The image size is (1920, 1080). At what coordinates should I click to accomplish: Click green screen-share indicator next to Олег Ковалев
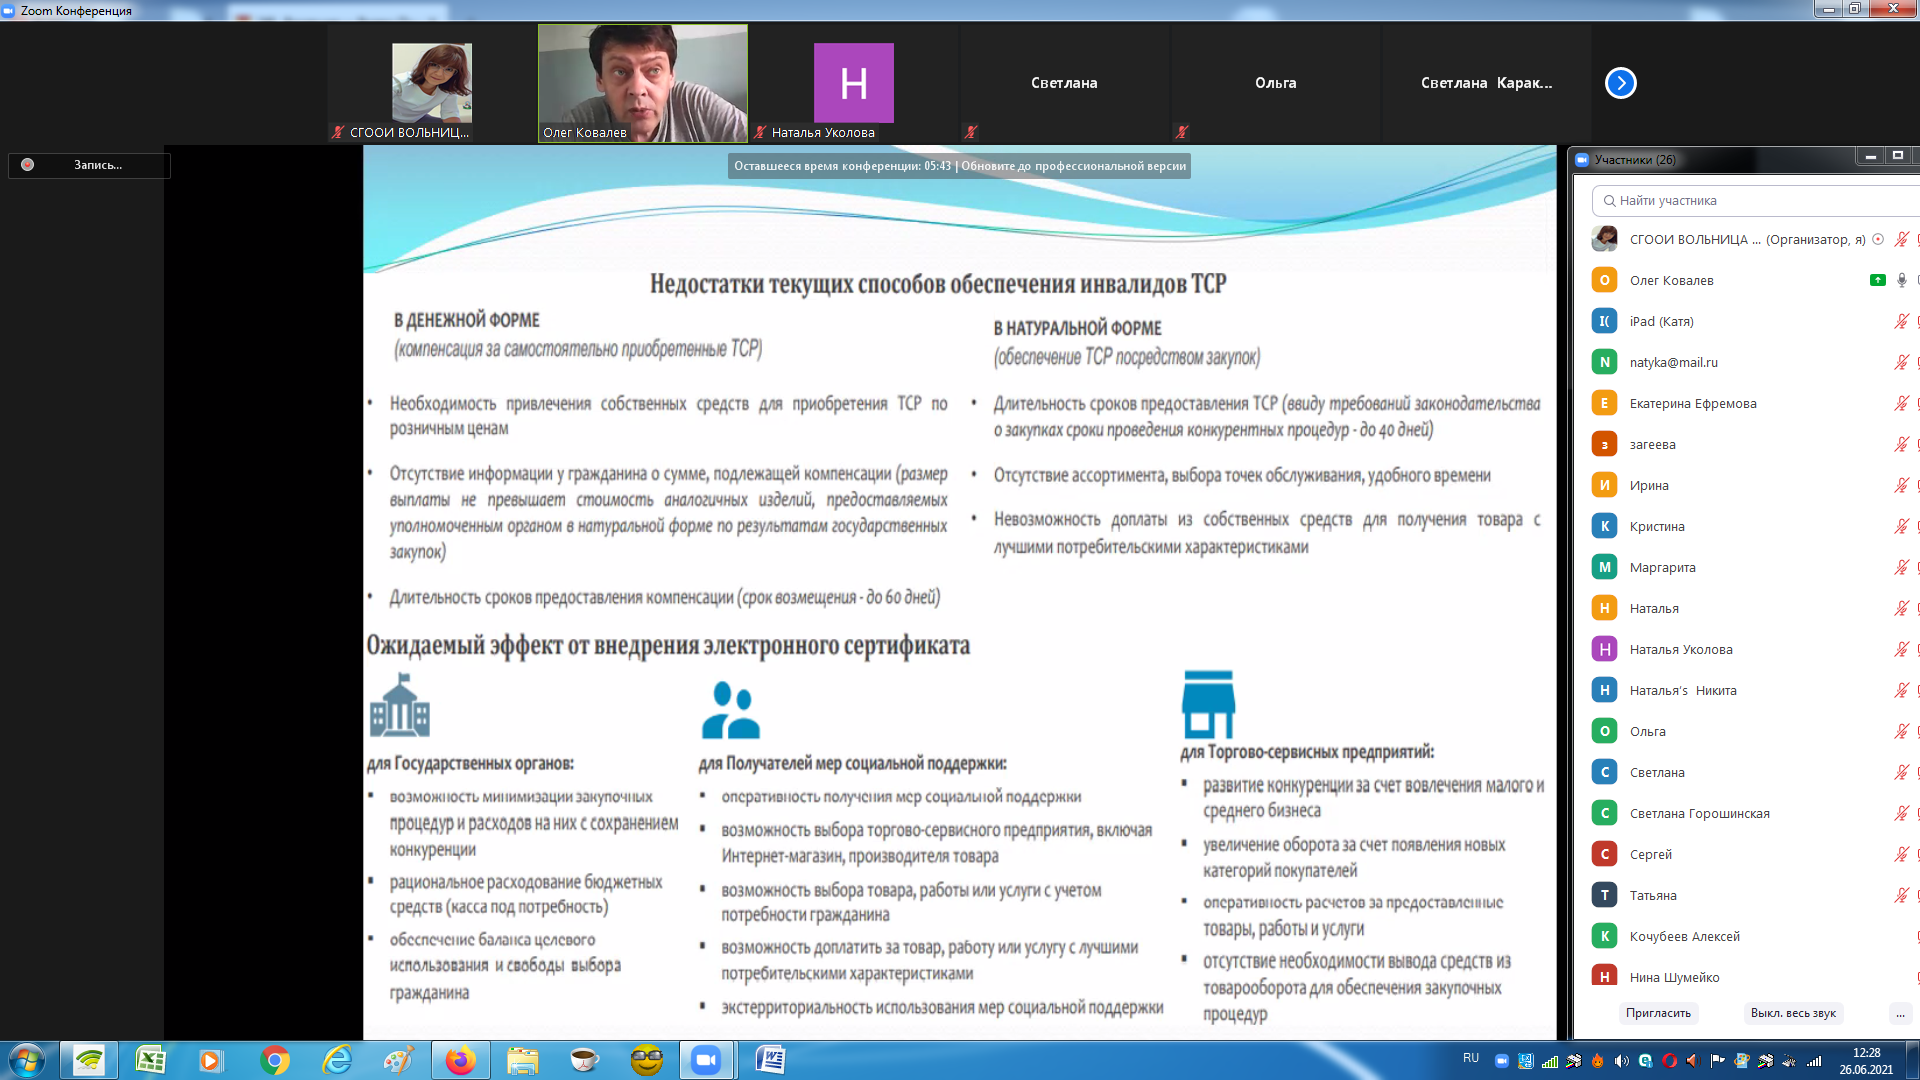[x=1877, y=281]
